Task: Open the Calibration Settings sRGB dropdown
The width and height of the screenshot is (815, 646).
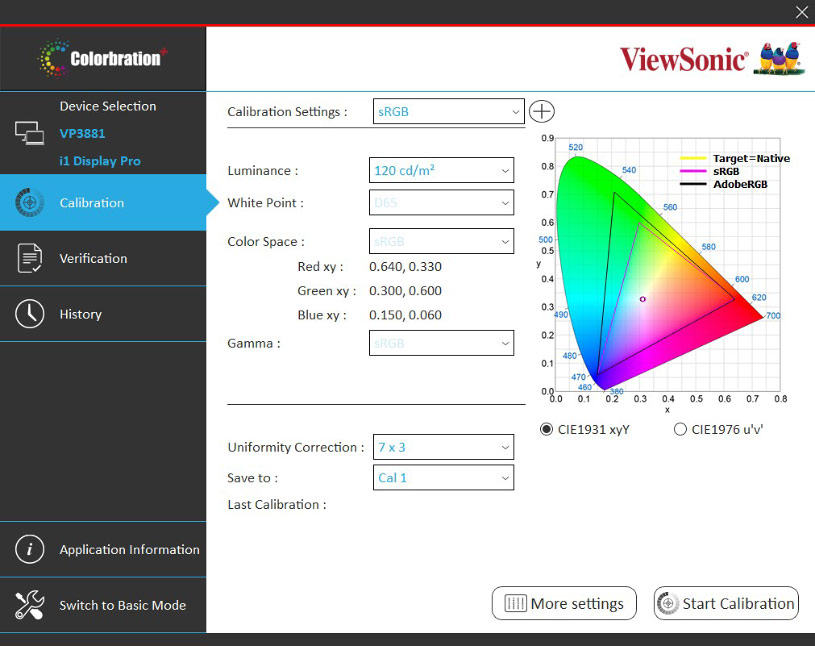Action: [449, 111]
